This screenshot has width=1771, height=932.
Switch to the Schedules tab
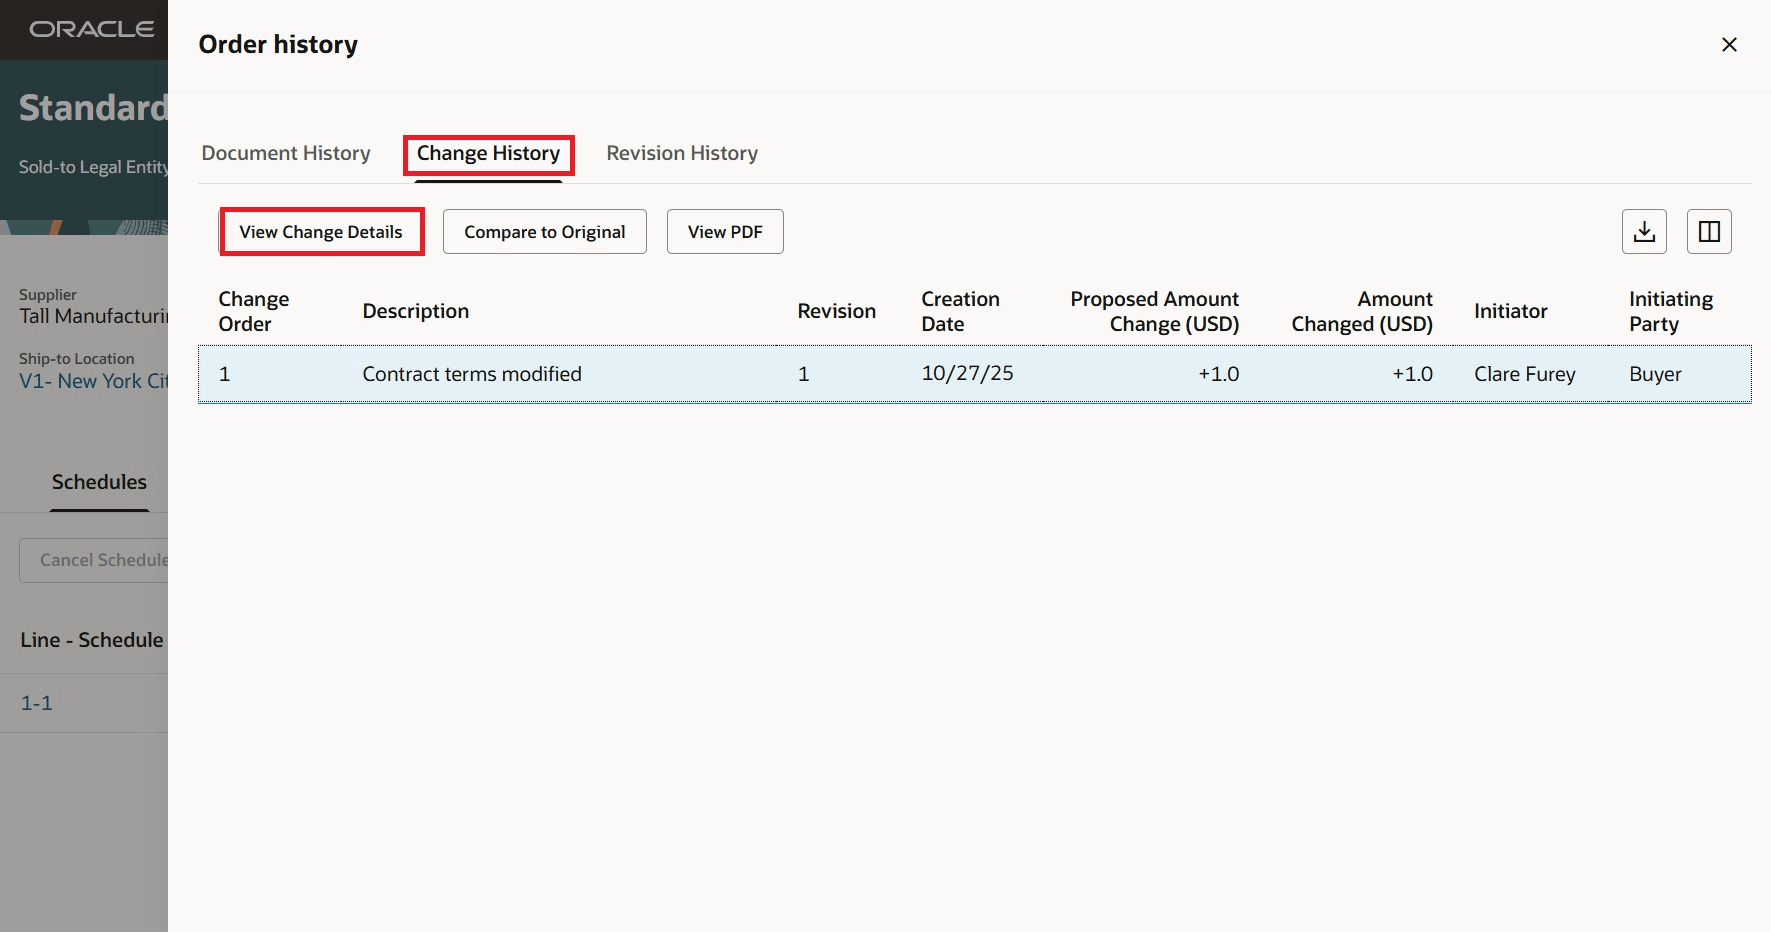coord(99,481)
